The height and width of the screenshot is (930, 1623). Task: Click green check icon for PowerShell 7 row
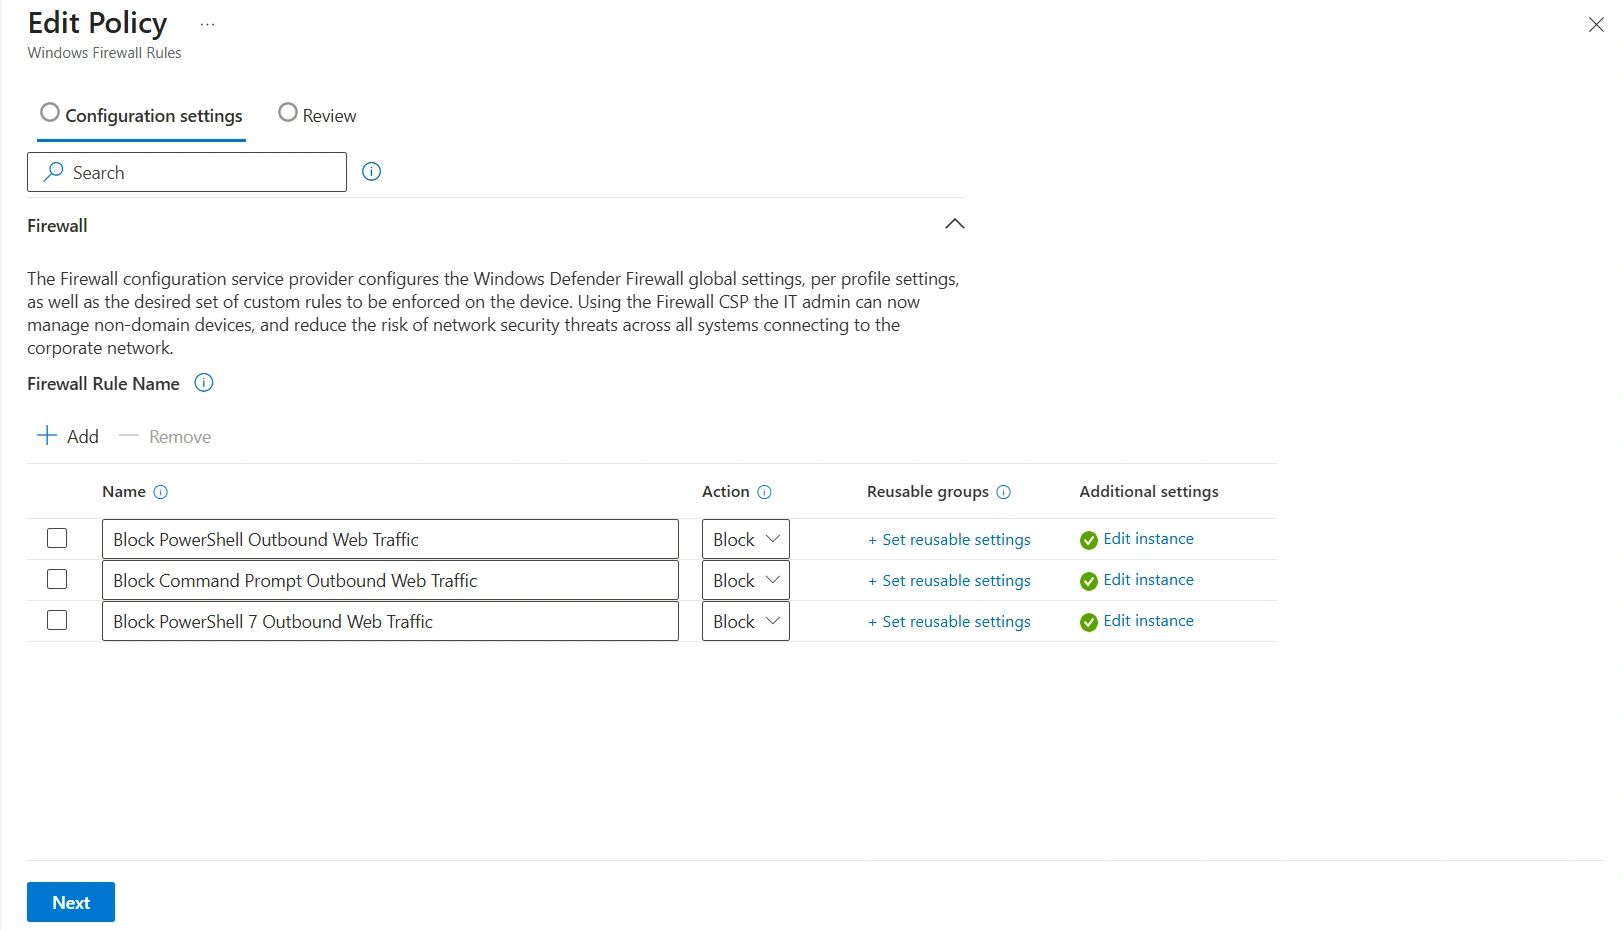point(1089,622)
